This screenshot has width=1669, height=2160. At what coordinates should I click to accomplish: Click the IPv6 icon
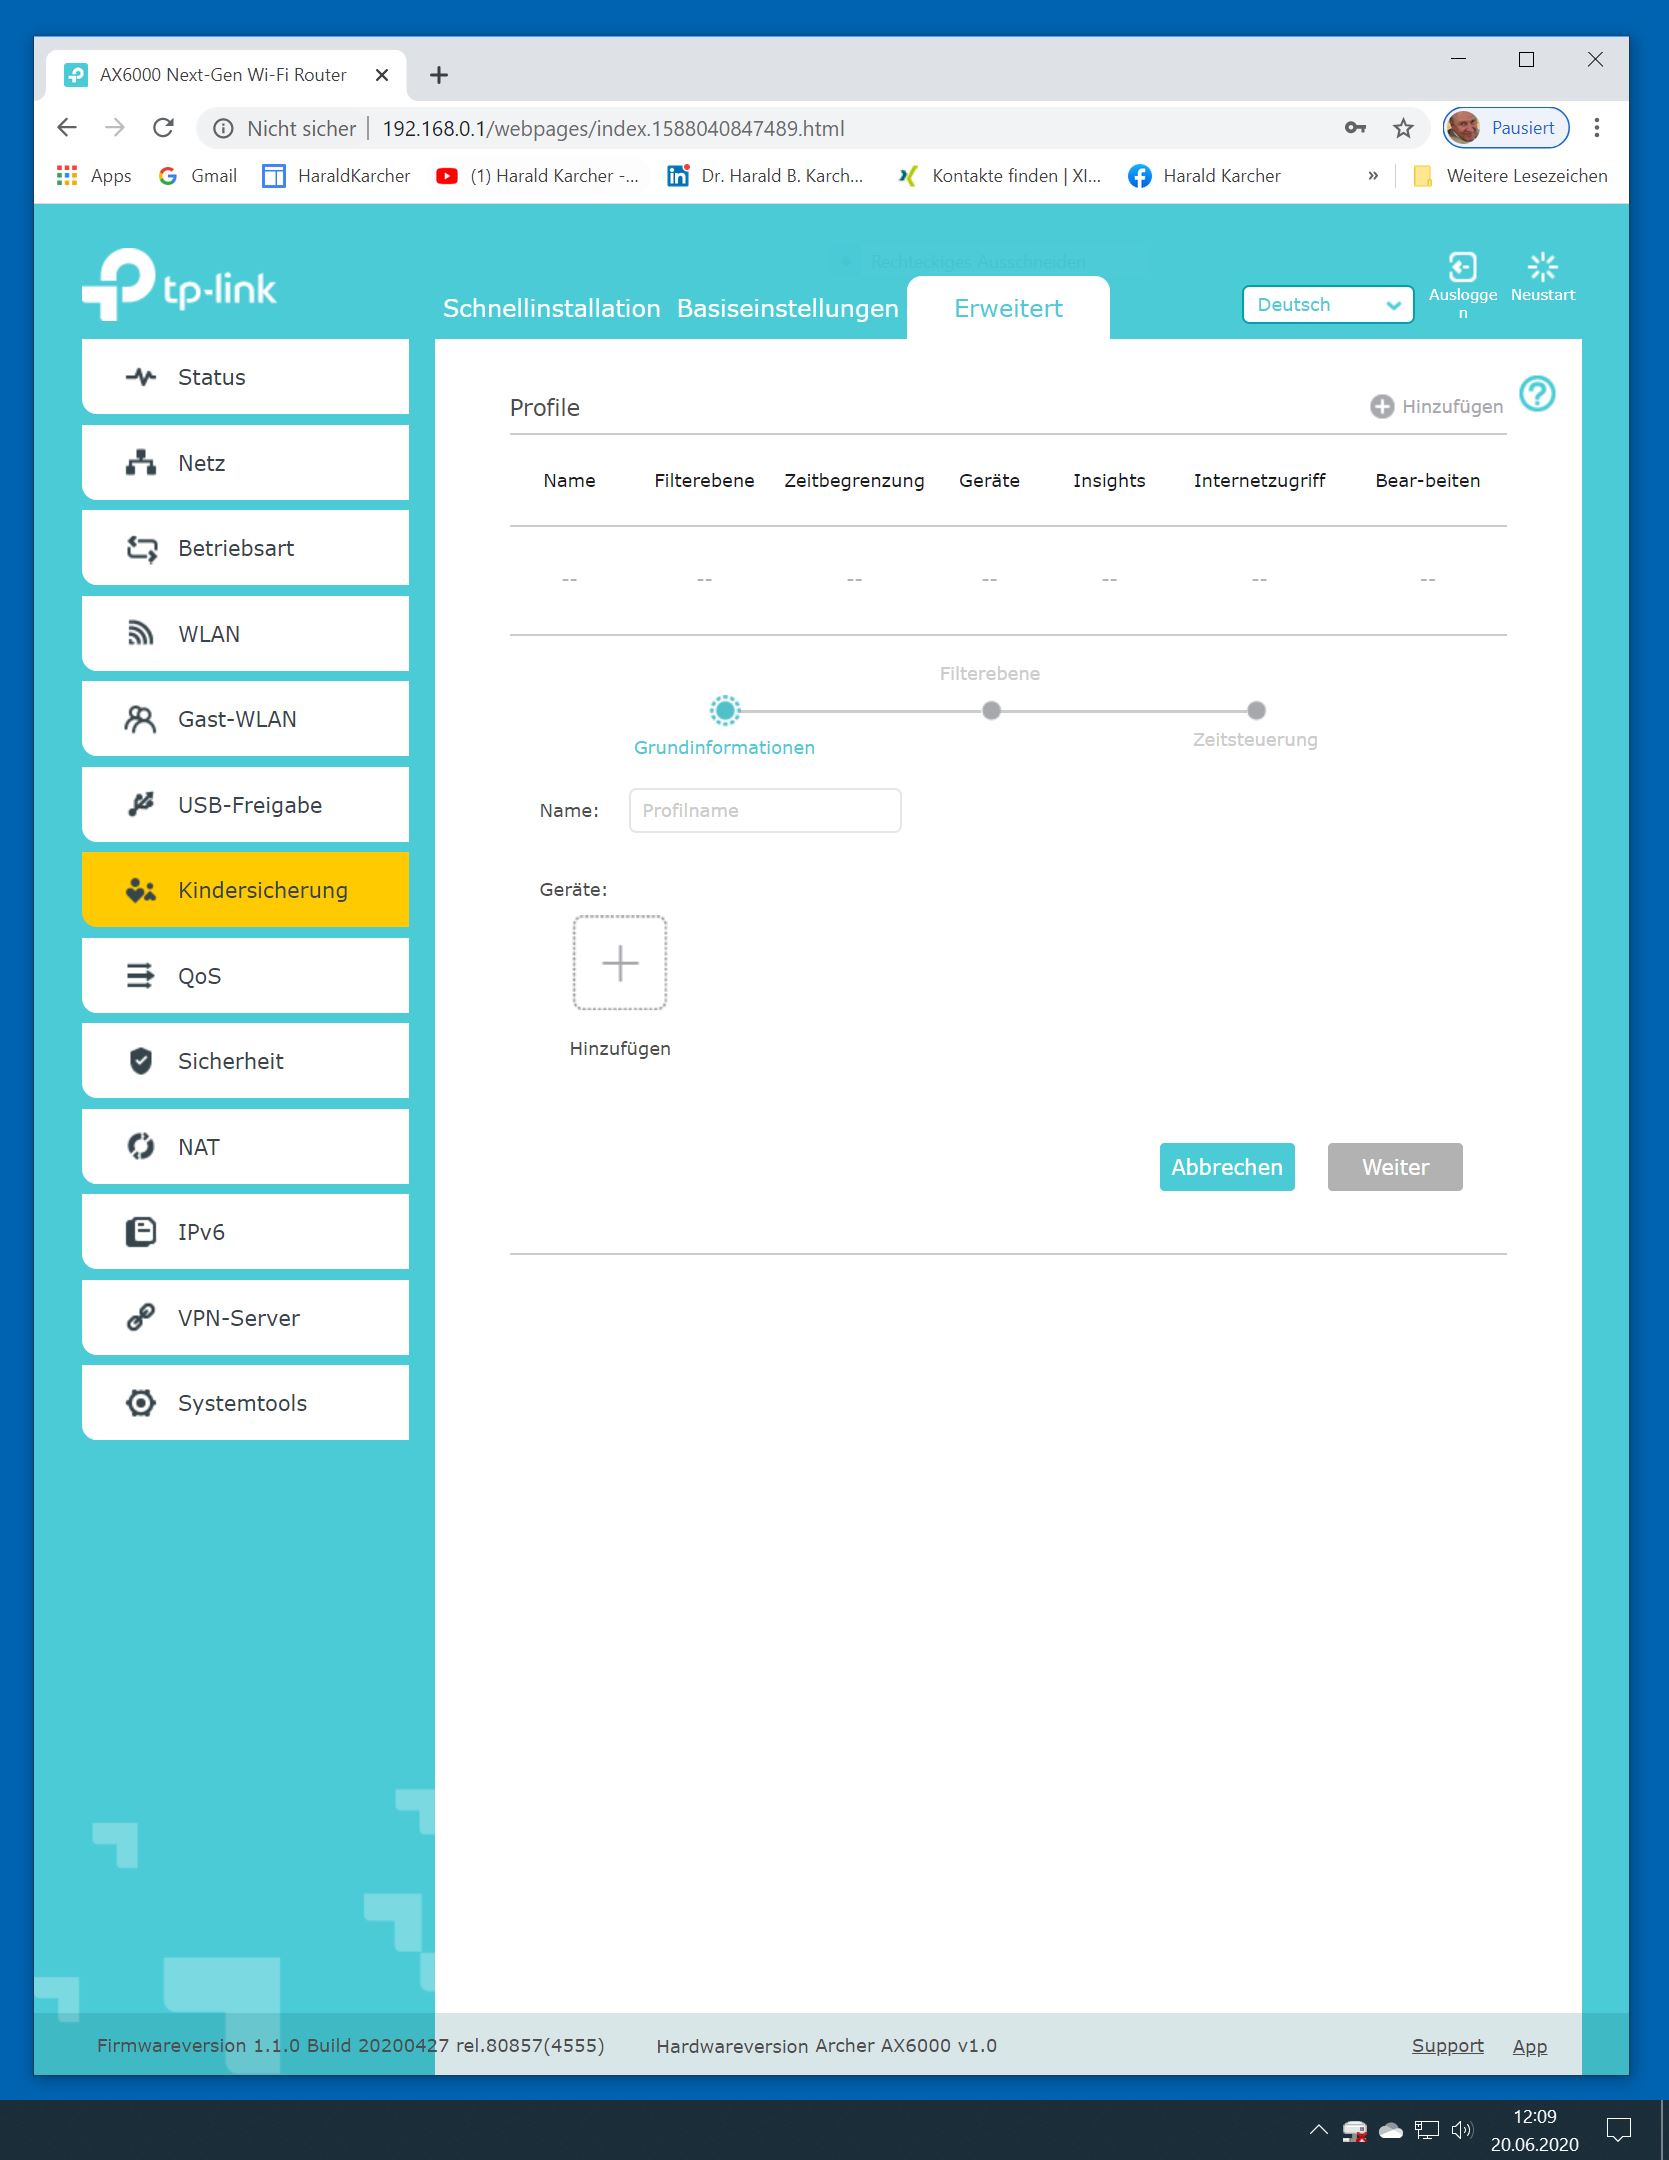coord(141,1232)
